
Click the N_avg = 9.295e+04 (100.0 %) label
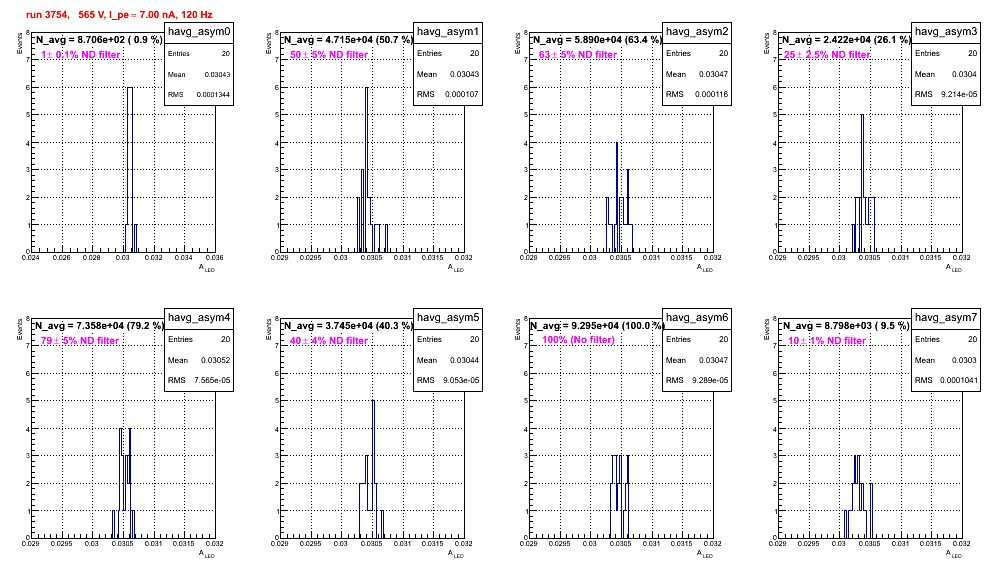click(x=596, y=325)
